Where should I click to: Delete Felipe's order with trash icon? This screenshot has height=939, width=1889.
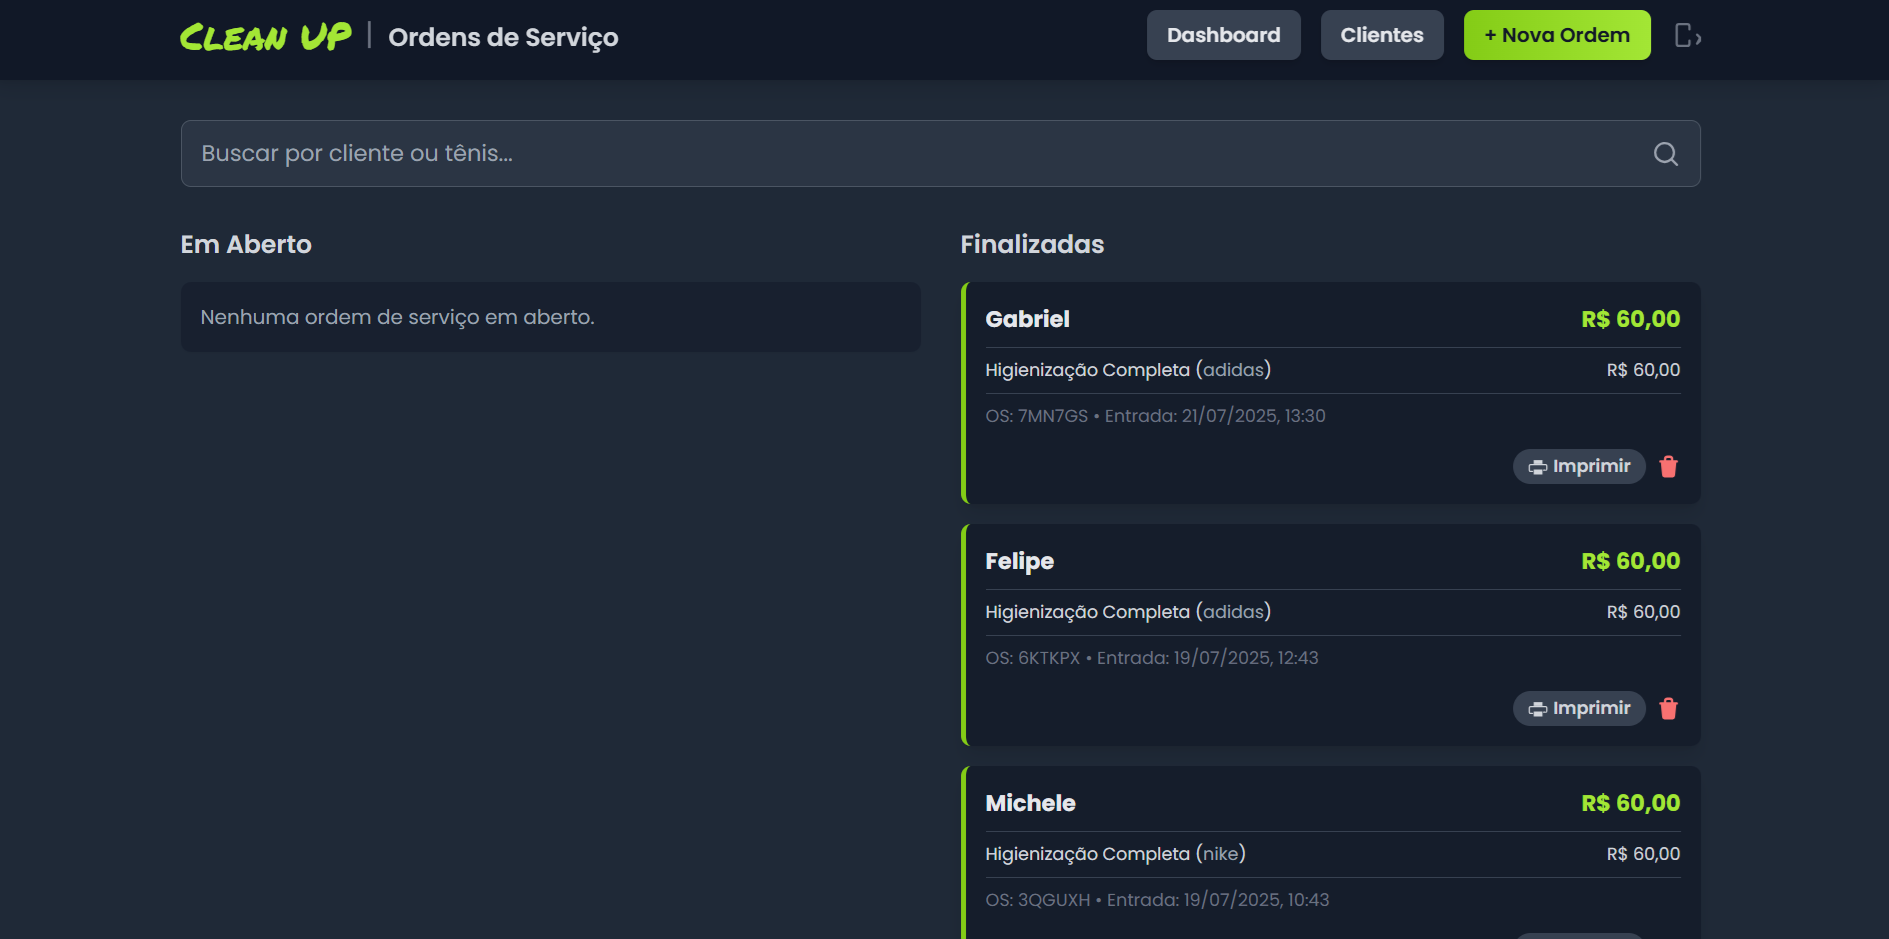pyautogui.click(x=1668, y=709)
